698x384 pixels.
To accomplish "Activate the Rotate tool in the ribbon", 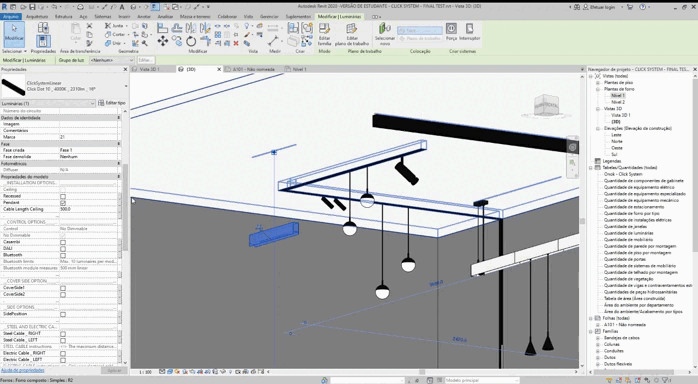I will (x=191, y=41).
